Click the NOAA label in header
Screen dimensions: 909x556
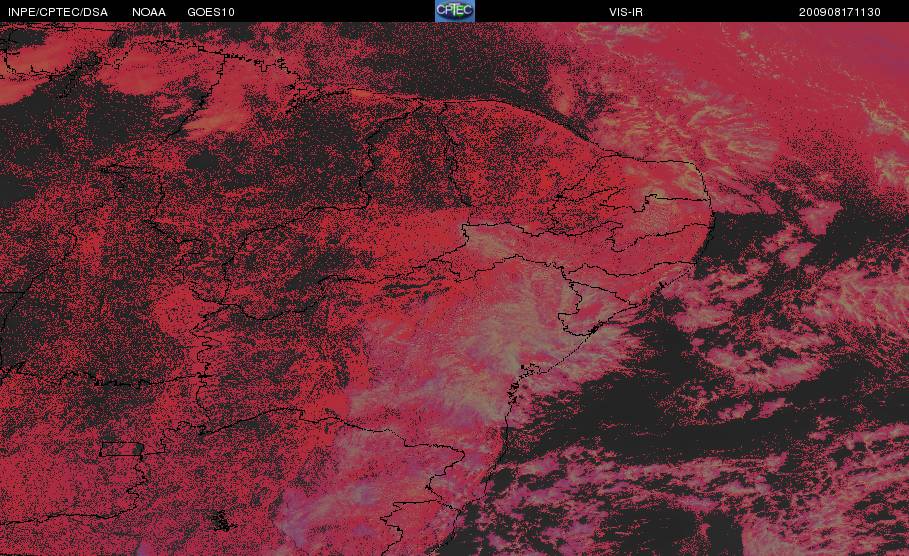coord(149,12)
